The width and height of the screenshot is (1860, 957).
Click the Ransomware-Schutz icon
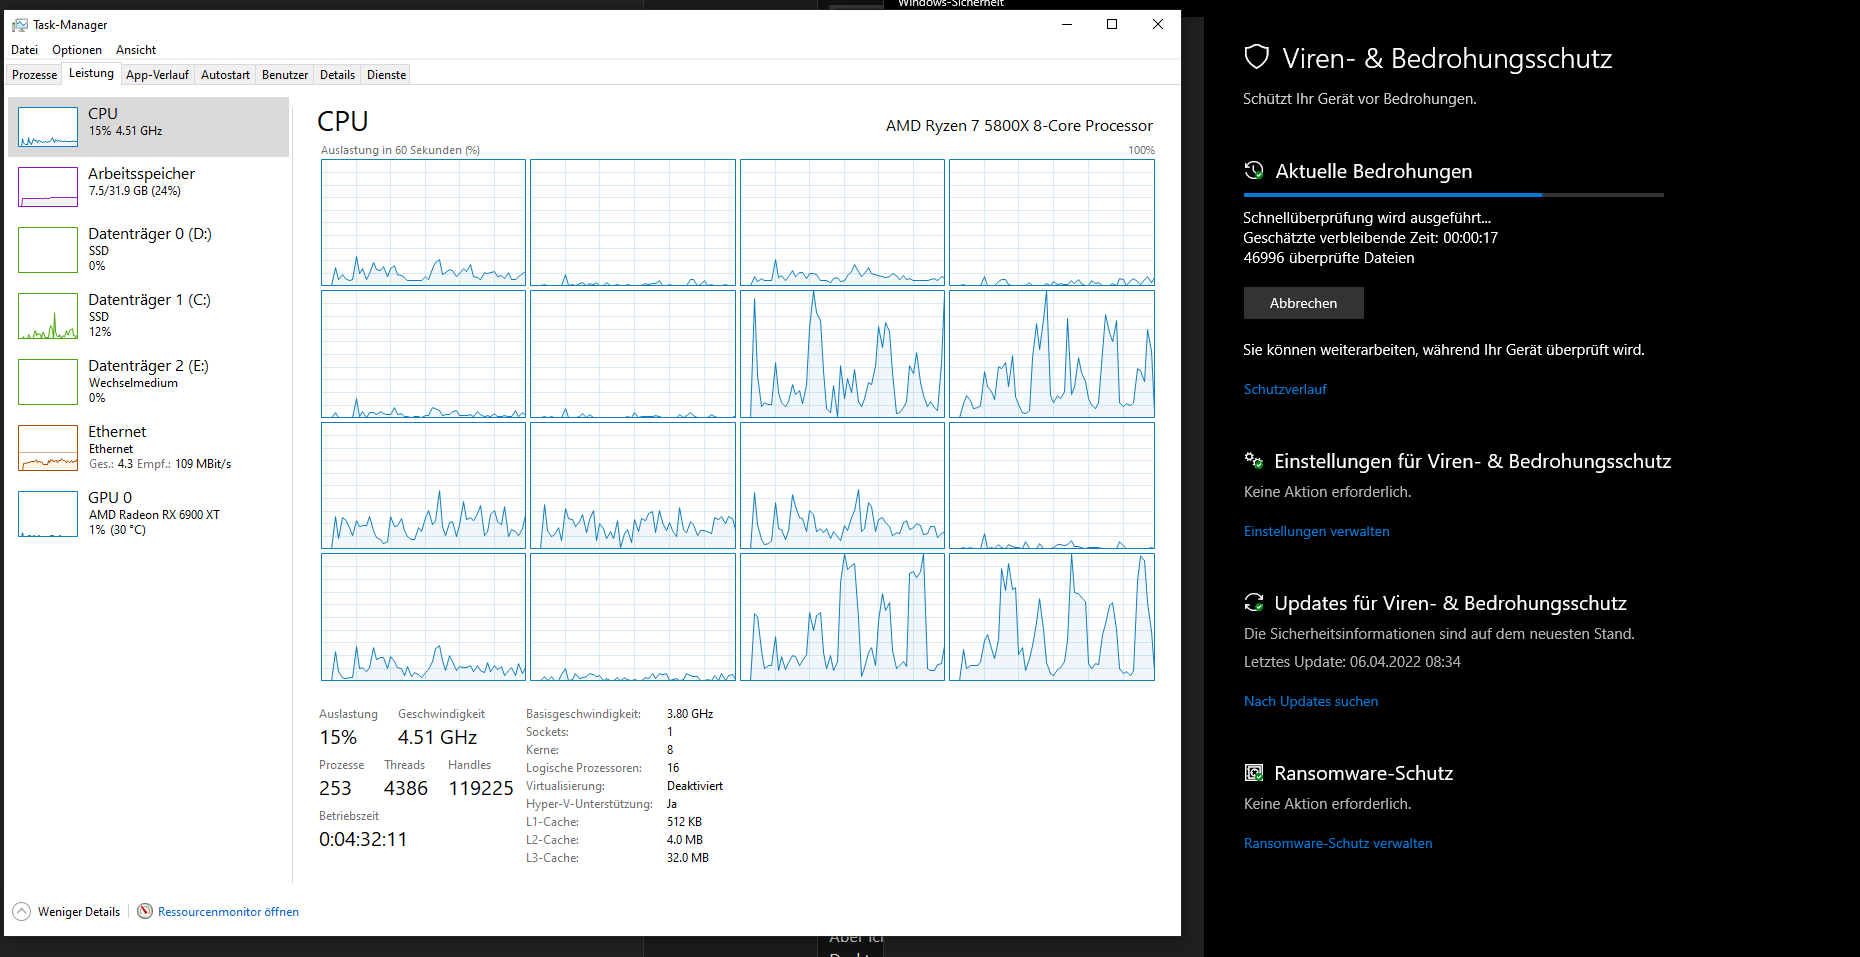[1254, 773]
